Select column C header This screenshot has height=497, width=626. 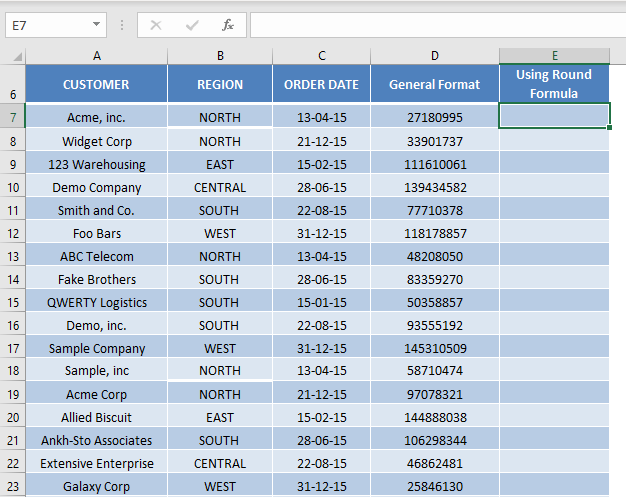pyautogui.click(x=321, y=56)
